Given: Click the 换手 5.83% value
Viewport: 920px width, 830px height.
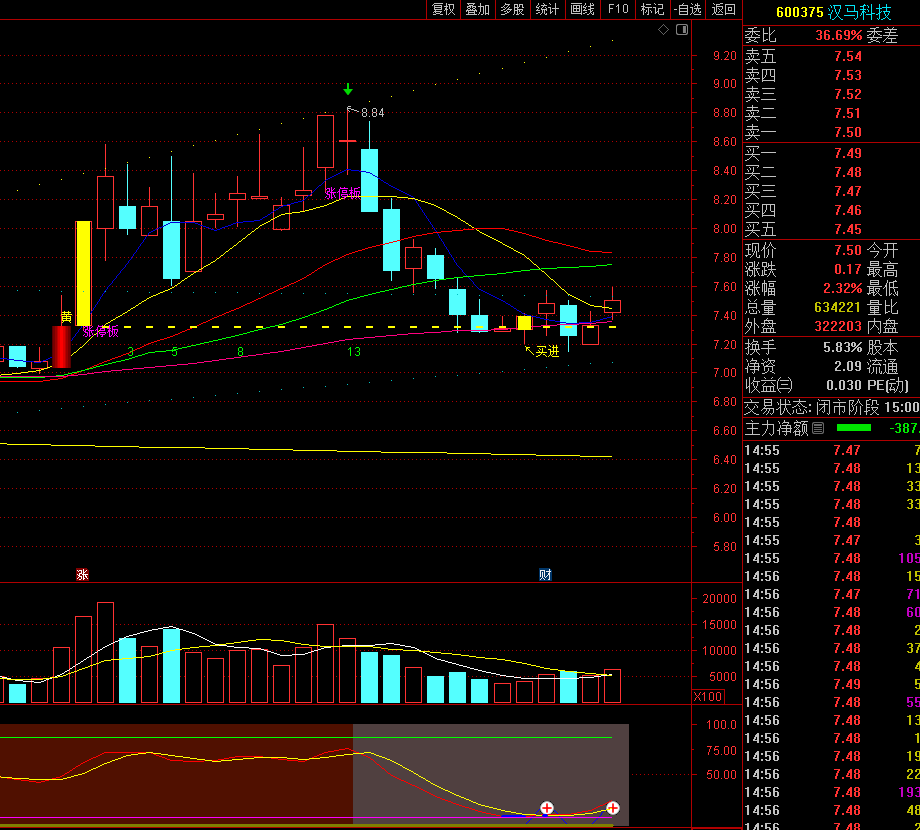Looking at the screenshot, I should [x=843, y=347].
